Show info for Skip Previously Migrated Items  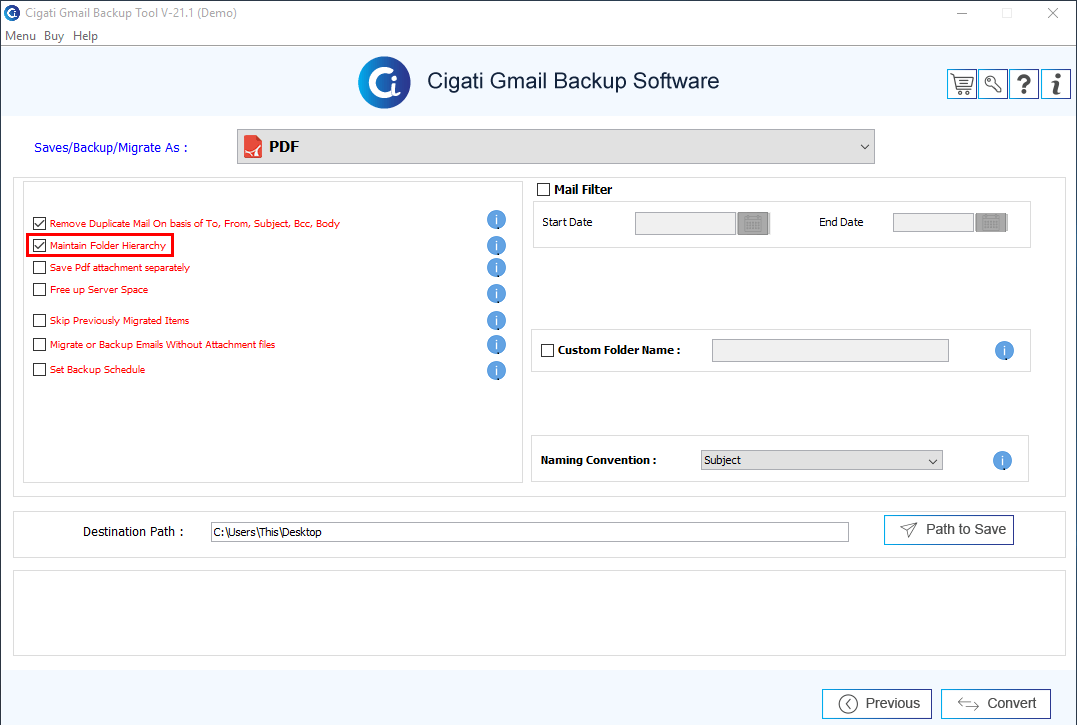click(x=496, y=321)
